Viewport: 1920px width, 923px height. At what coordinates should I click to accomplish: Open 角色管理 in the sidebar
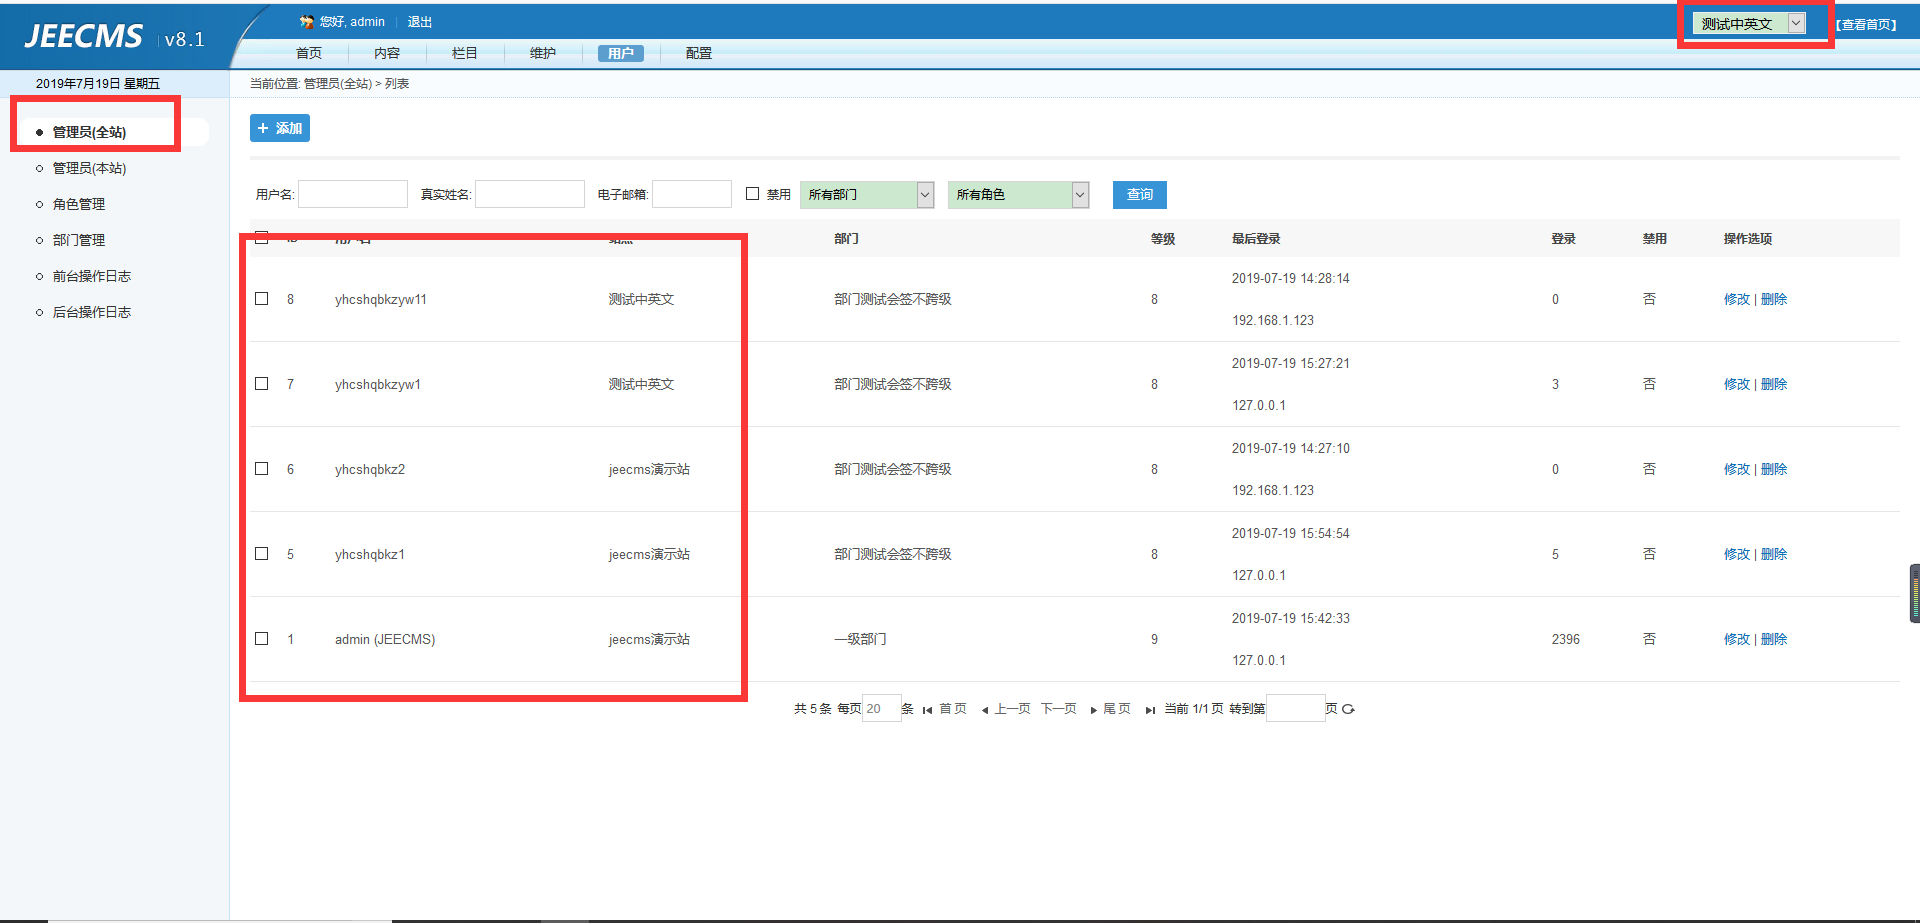coord(79,204)
